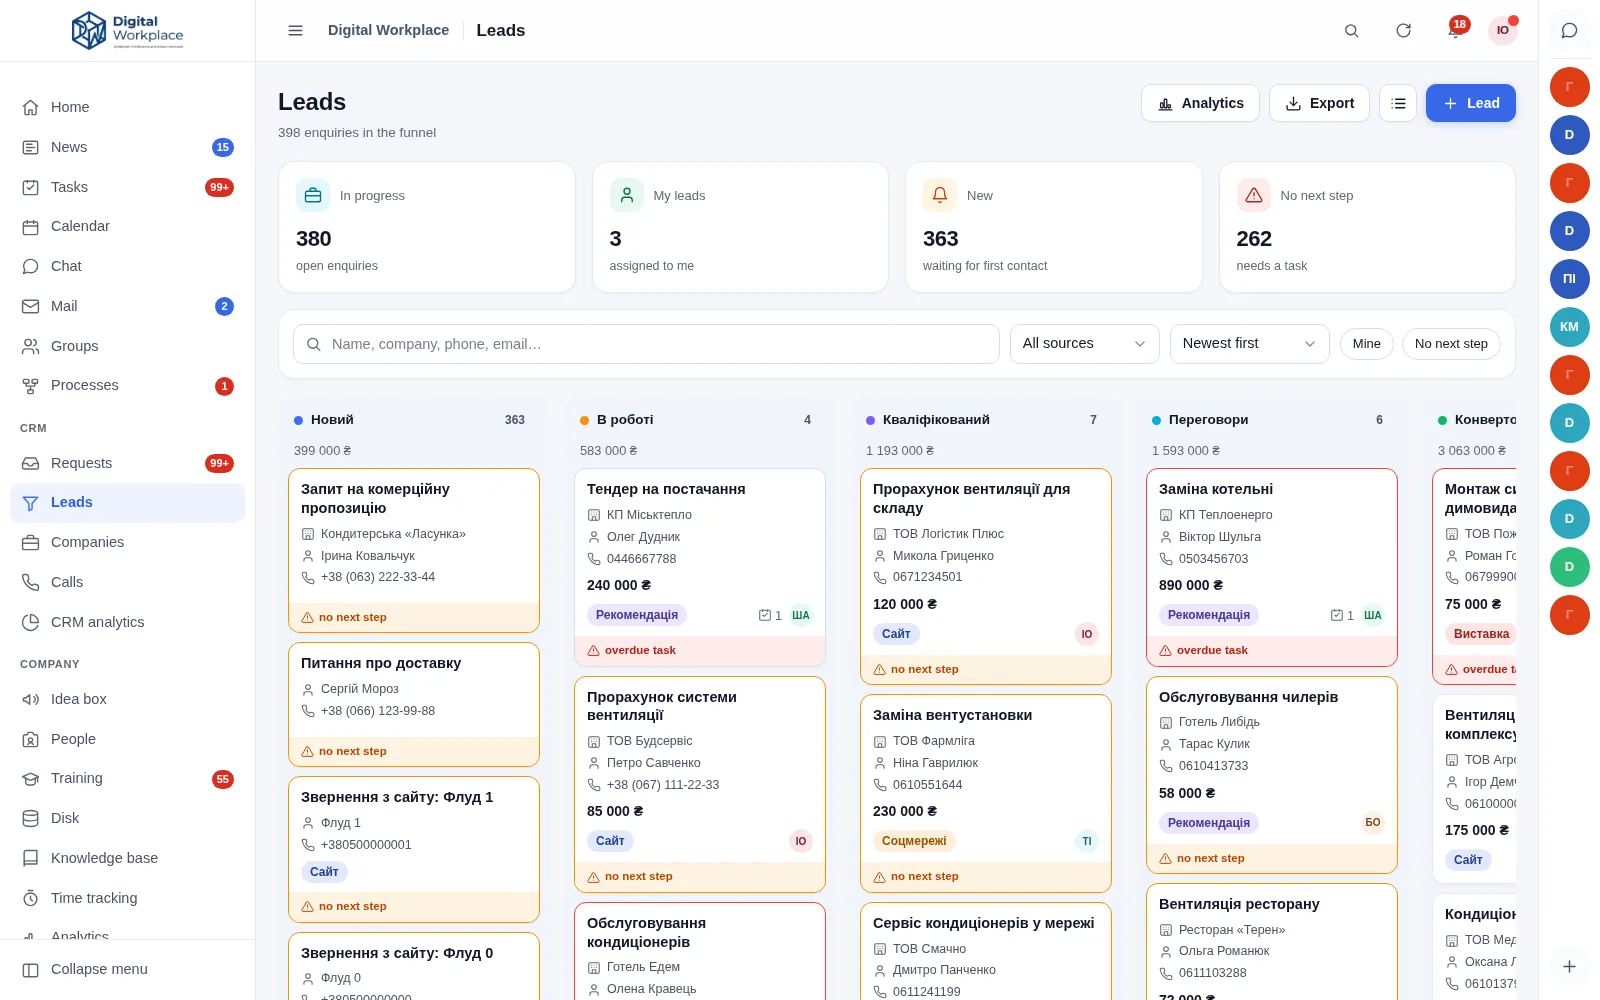Open the New leads bell card

point(1054,227)
